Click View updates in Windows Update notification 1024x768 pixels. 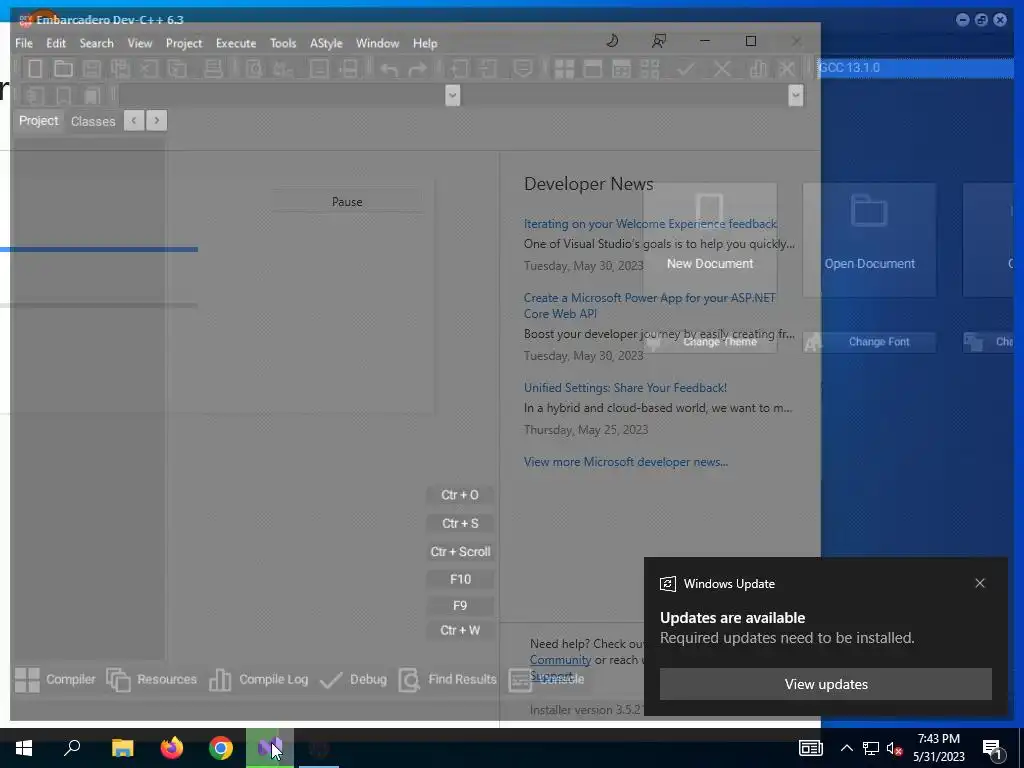[825, 684]
